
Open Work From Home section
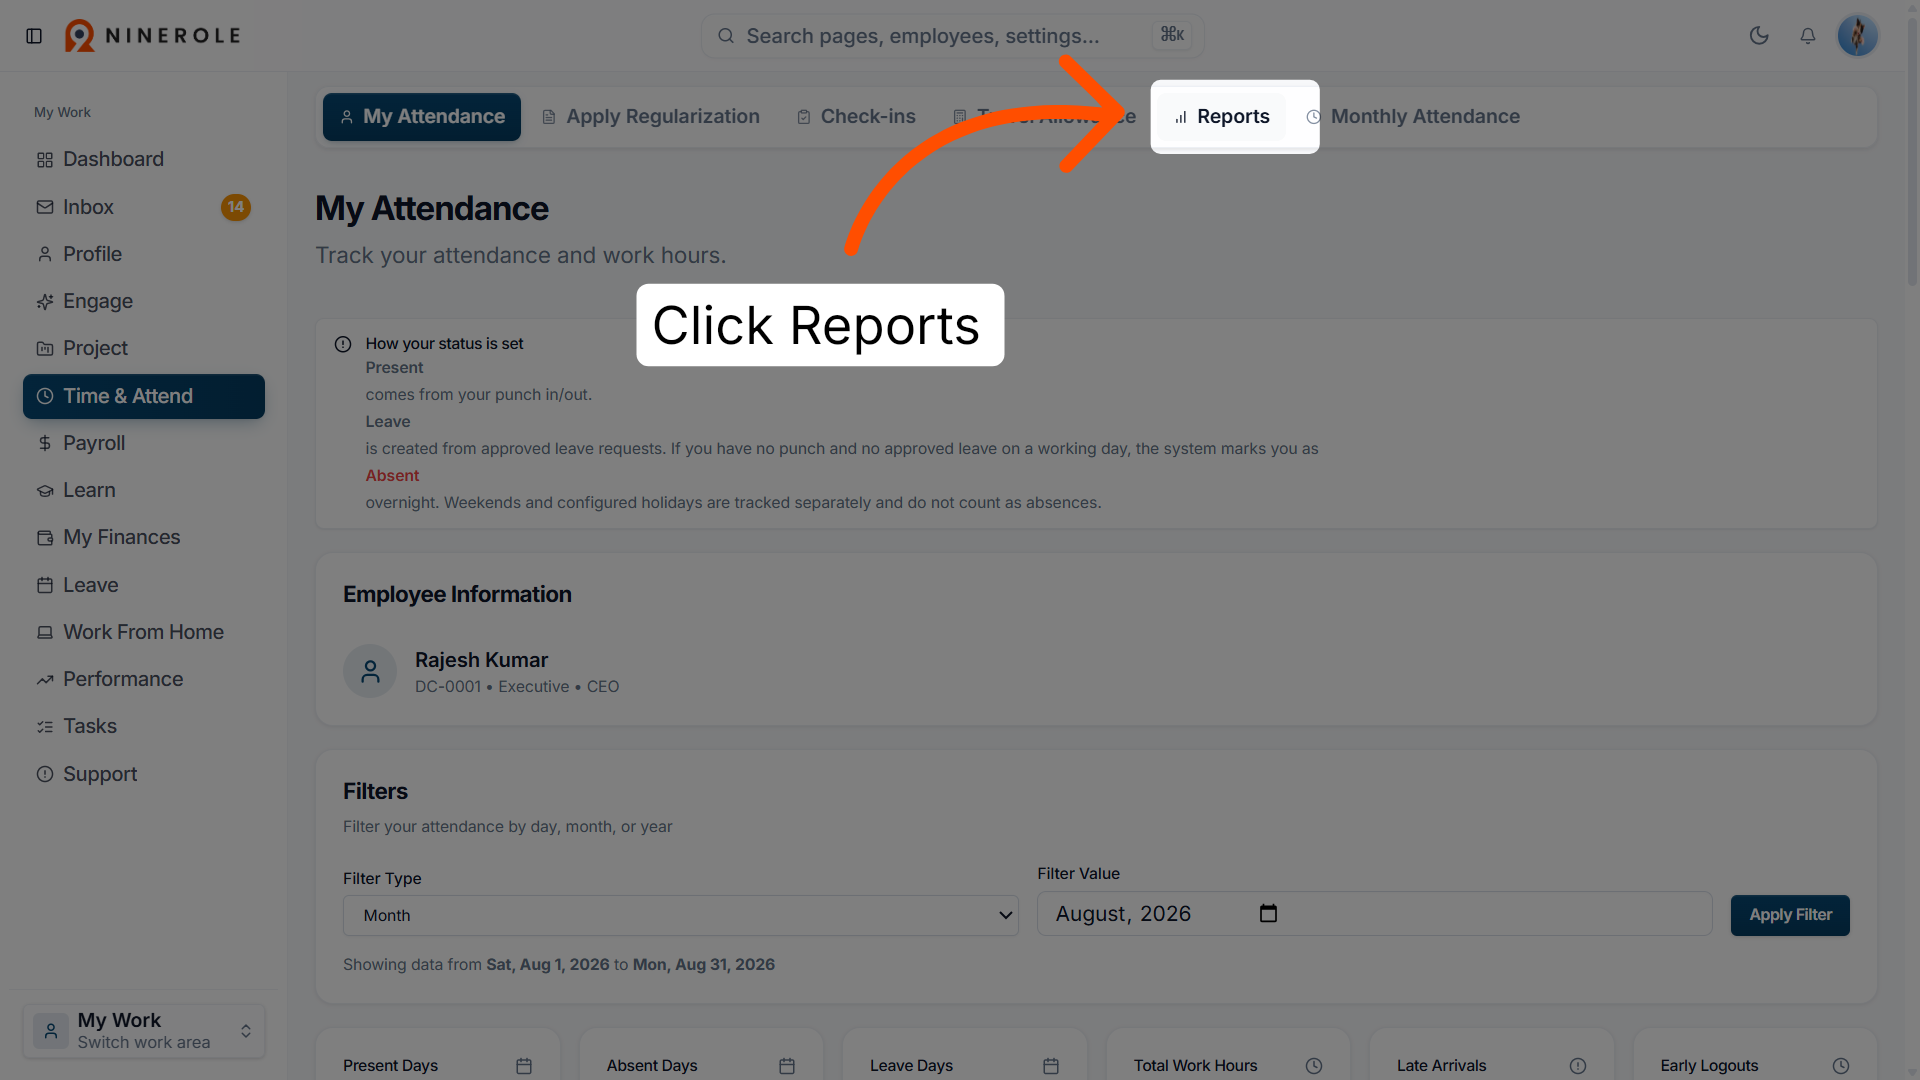click(144, 632)
